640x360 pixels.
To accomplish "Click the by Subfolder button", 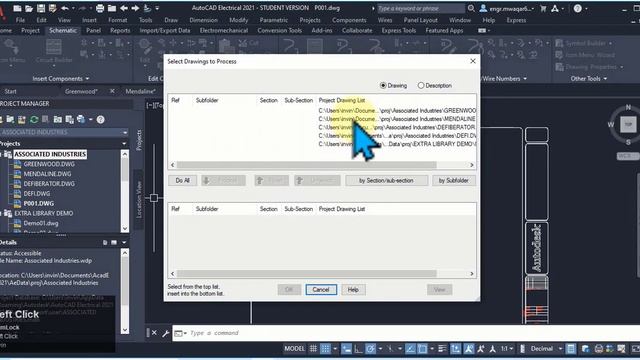I will [453, 180].
